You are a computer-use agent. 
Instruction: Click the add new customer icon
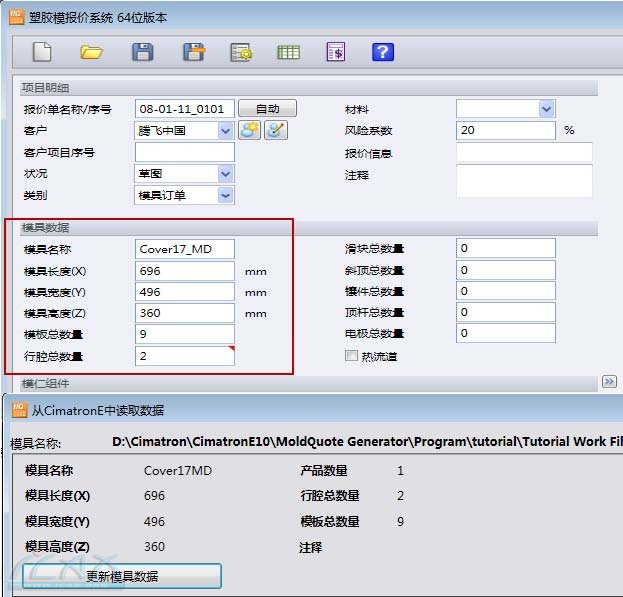pos(250,130)
